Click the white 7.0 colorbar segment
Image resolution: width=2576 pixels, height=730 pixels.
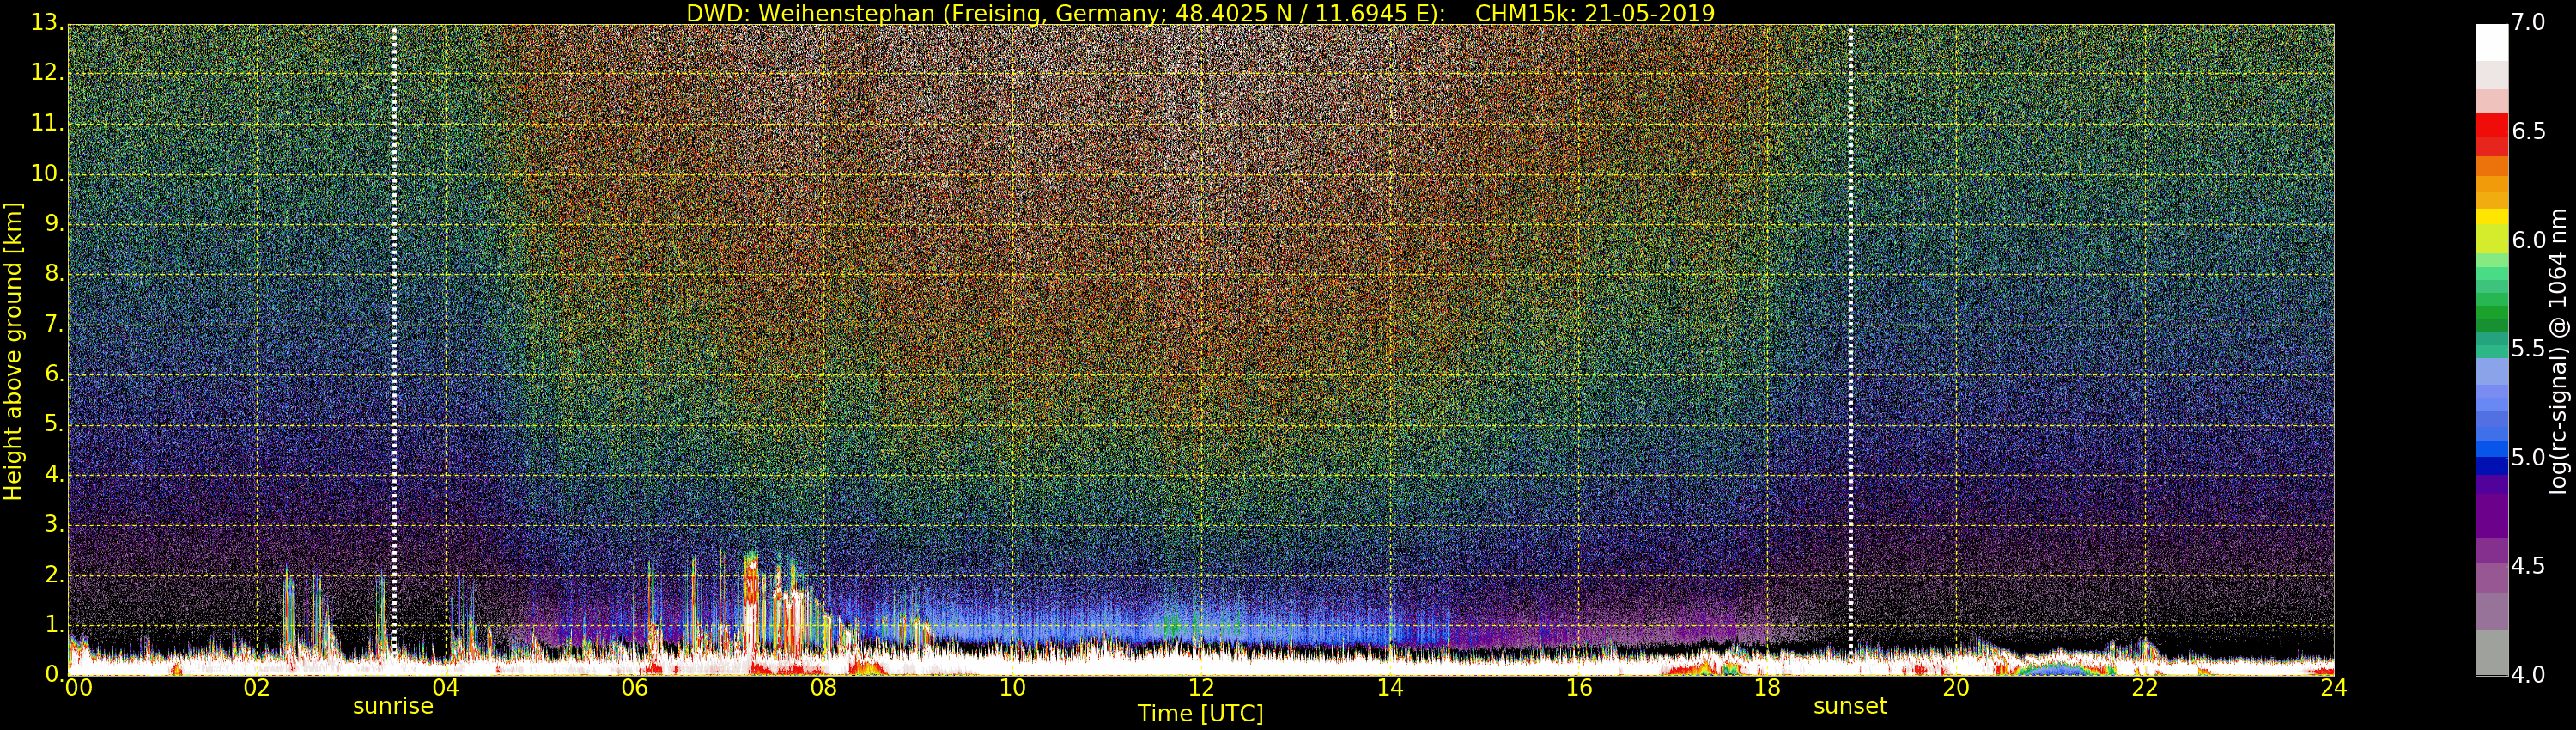[x=2492, y=42]
